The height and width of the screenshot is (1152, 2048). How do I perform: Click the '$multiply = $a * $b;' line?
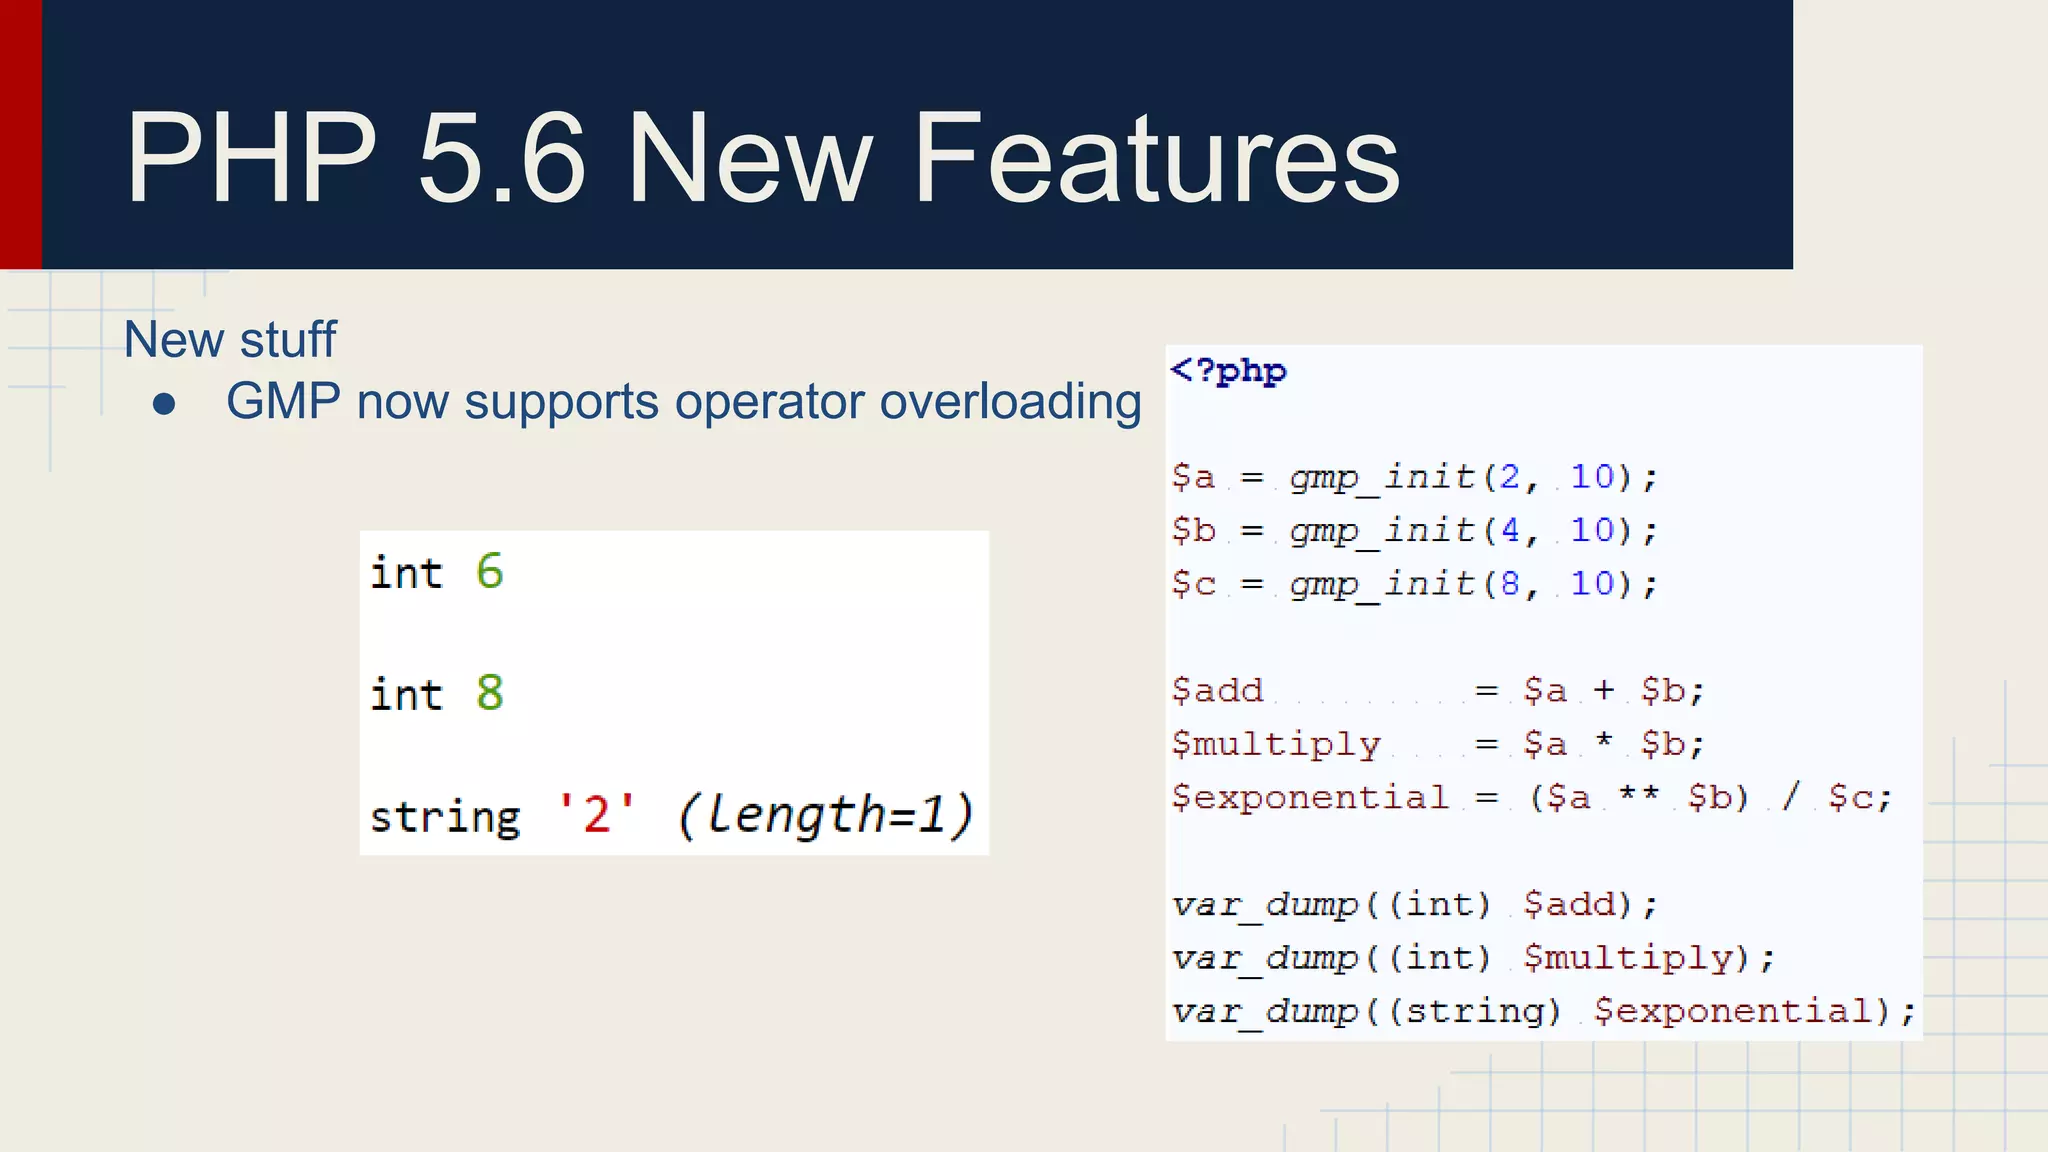coord(1437,744)
